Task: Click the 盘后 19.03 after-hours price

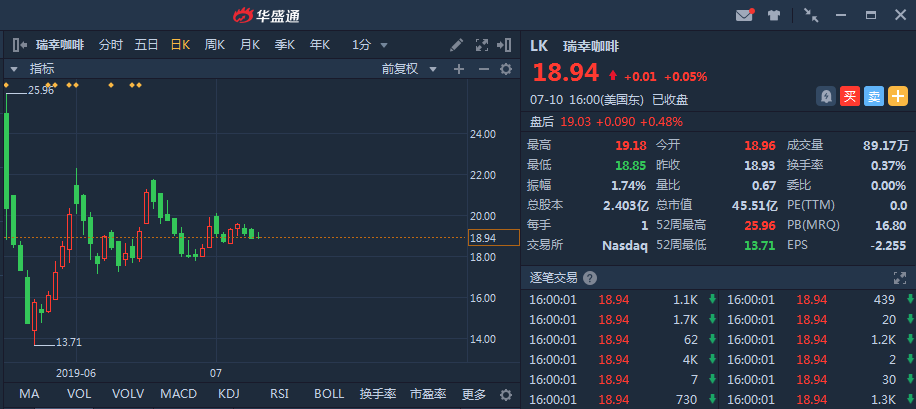Action: tap(574, 122)
